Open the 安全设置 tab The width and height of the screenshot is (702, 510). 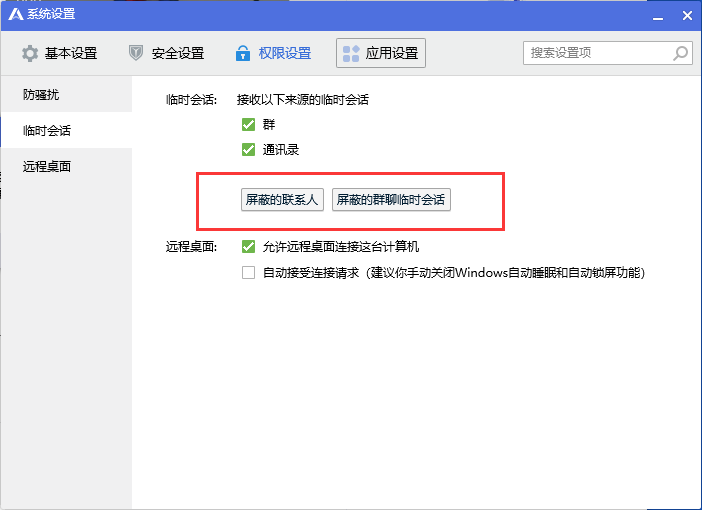[166, 53]
